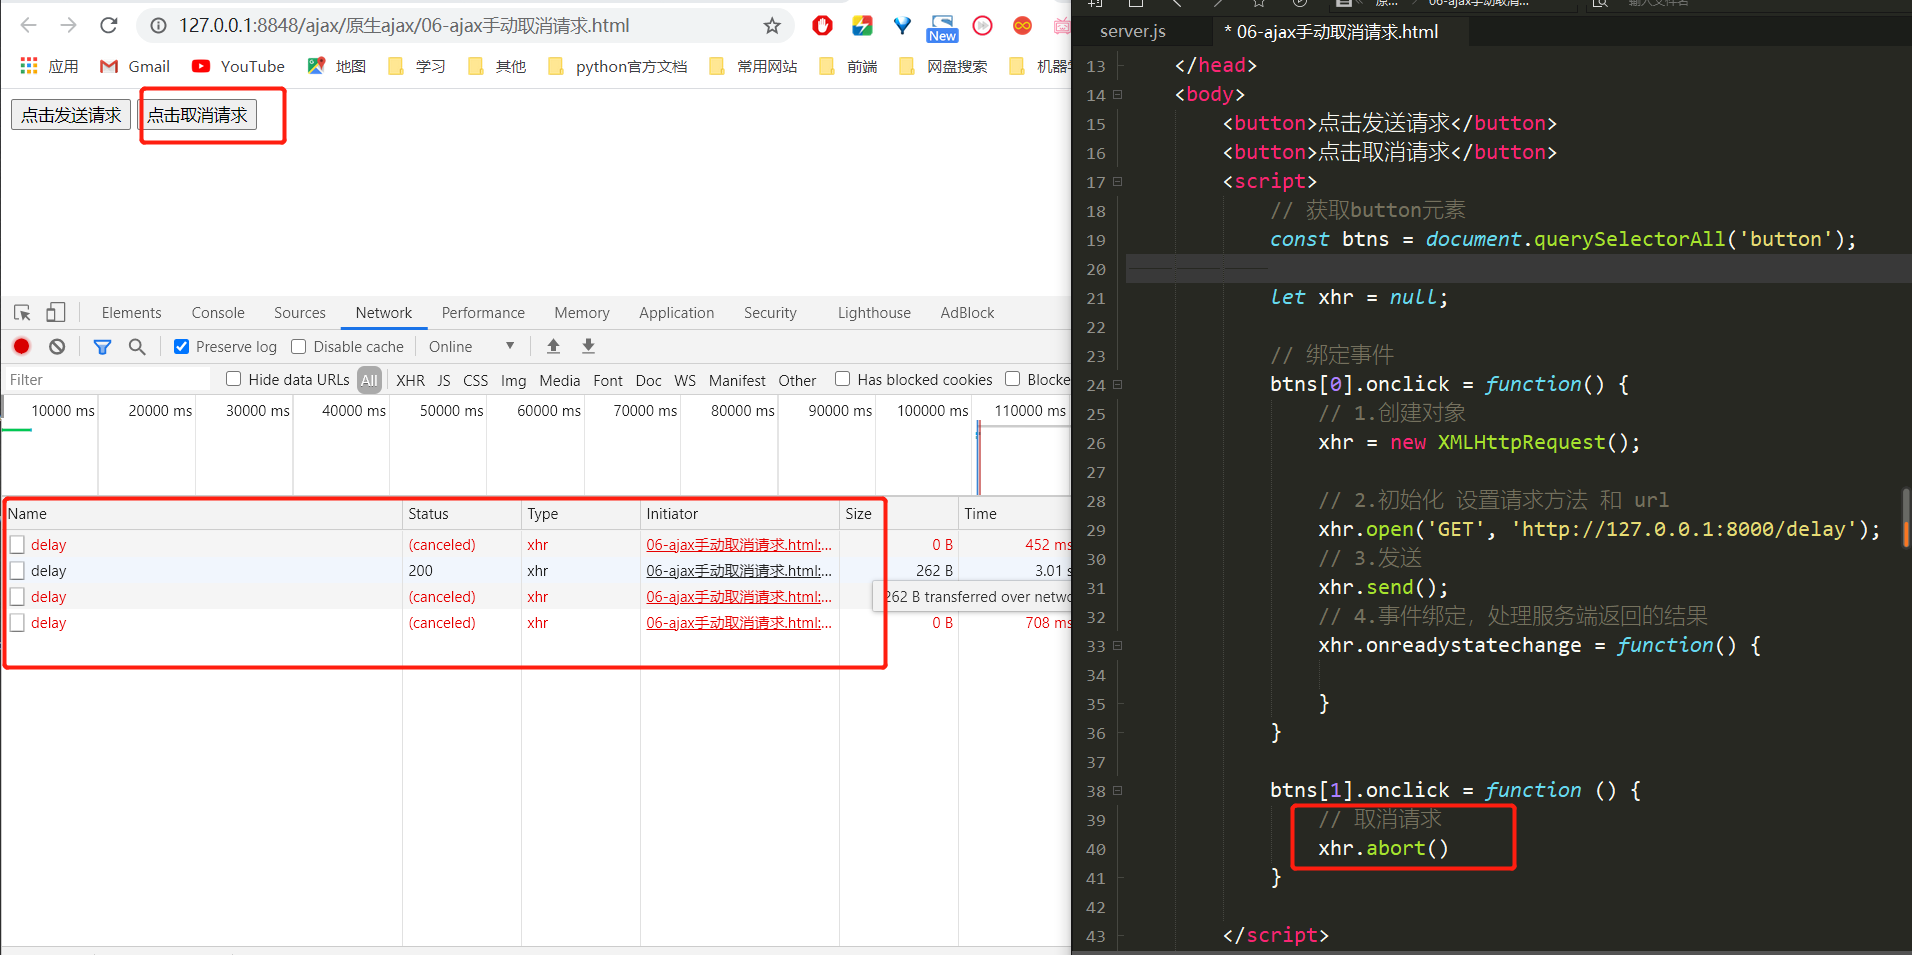
Task: Open the 其他 bookmark folder
Action: 497,66
